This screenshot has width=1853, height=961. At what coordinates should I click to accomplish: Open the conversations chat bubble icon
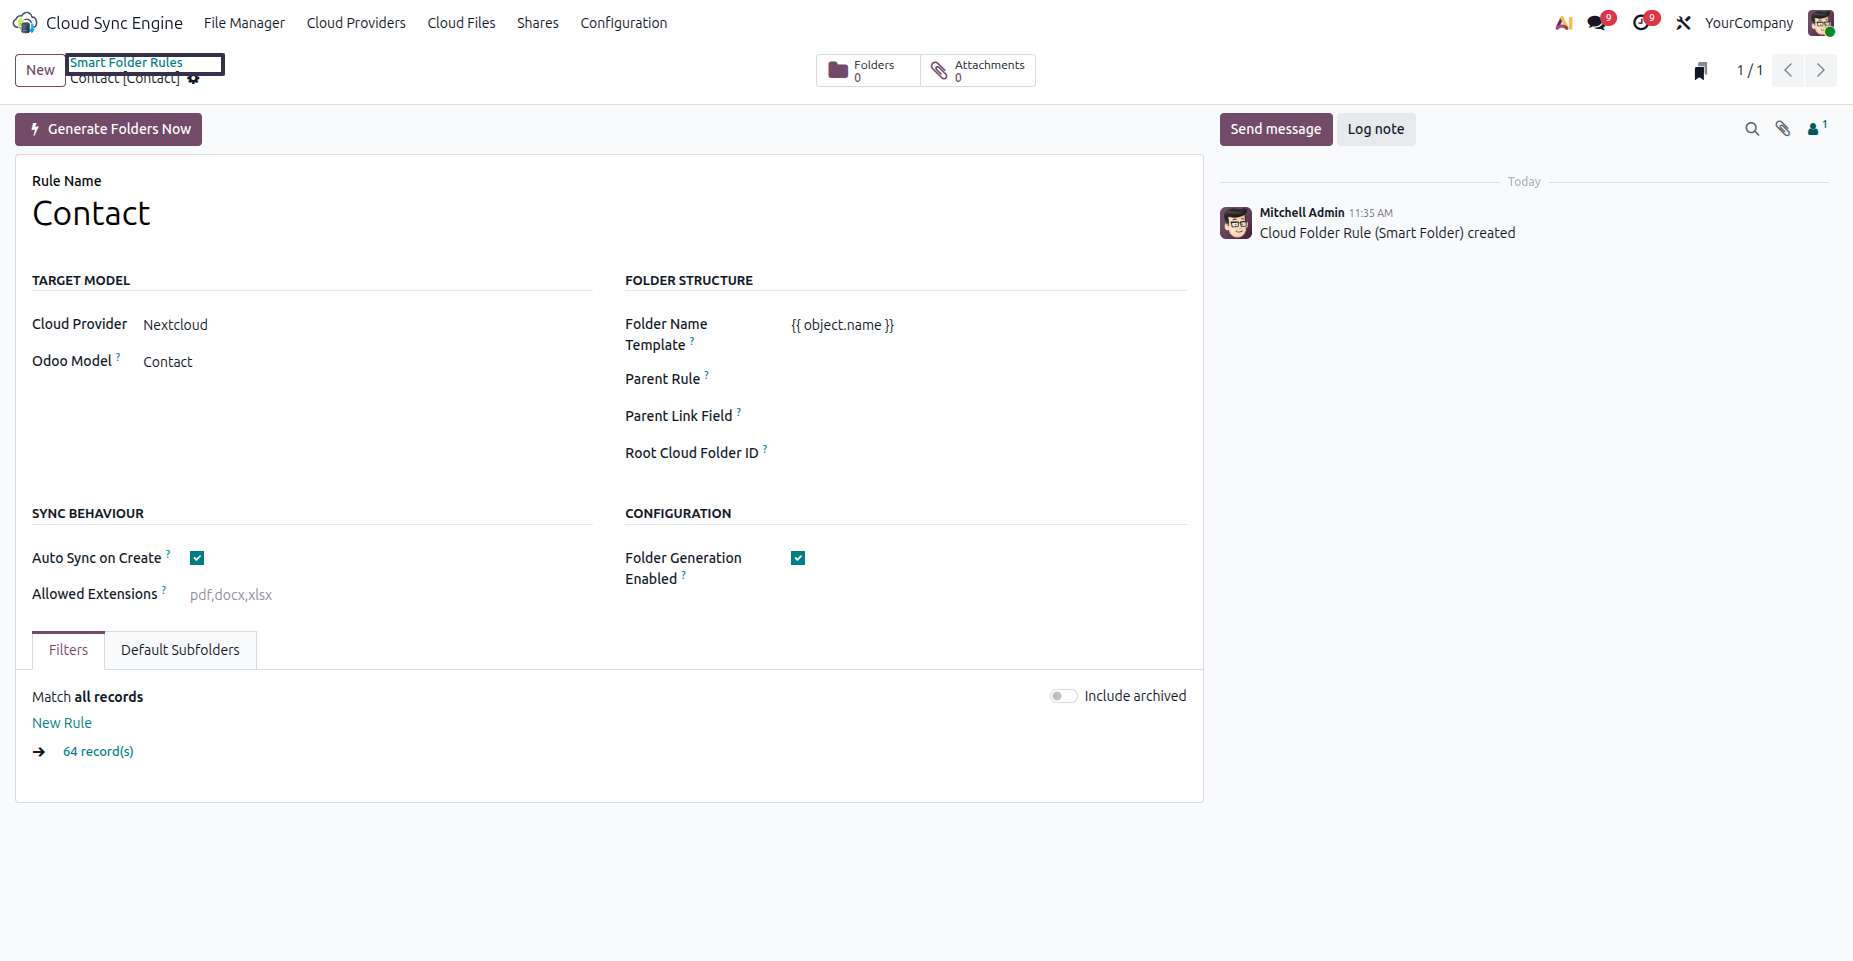(x=1598, y=23)
